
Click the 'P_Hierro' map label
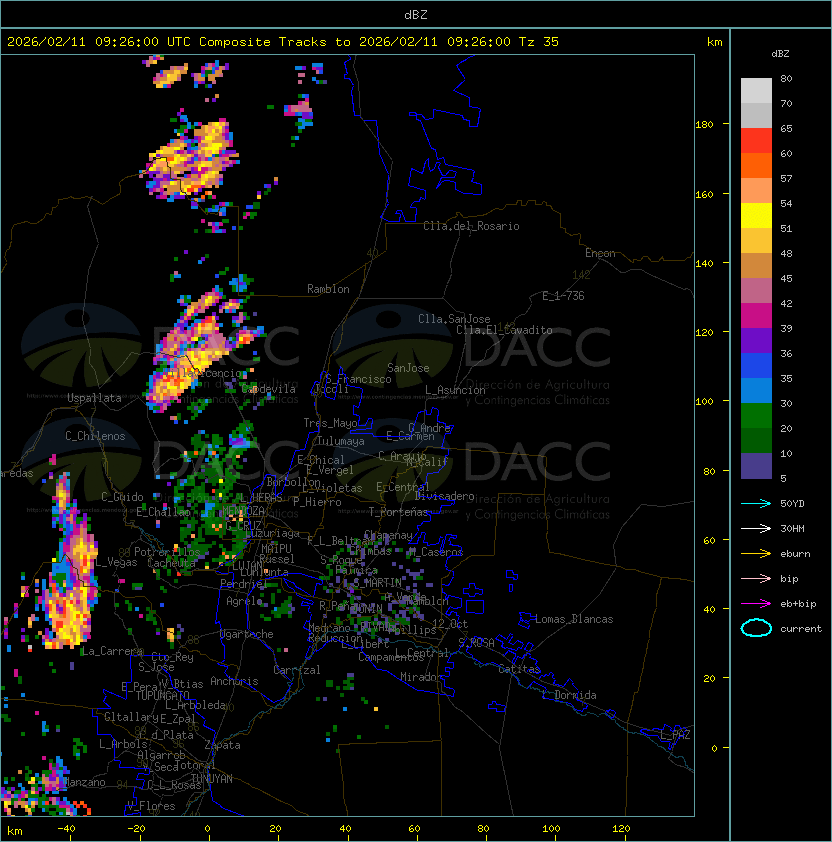tap(317, 502)
